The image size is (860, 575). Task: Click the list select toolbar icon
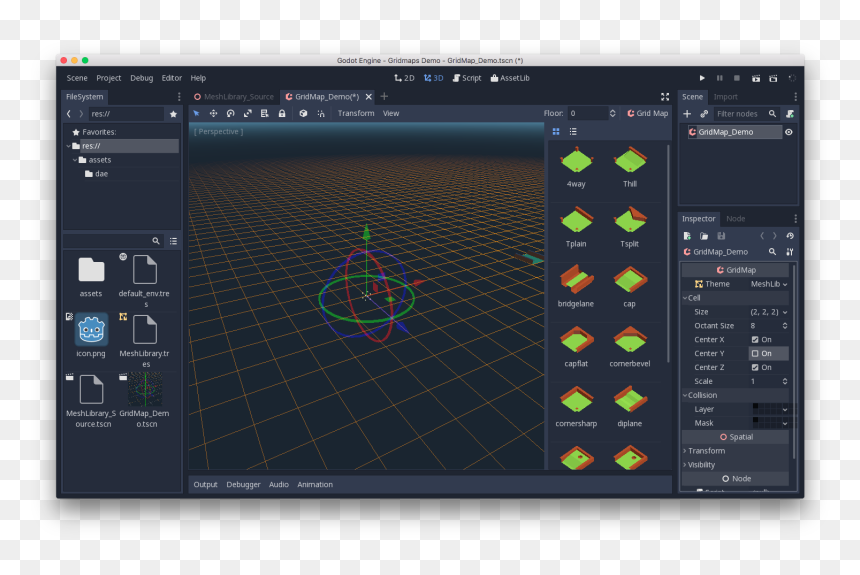(x=264, y=113)
